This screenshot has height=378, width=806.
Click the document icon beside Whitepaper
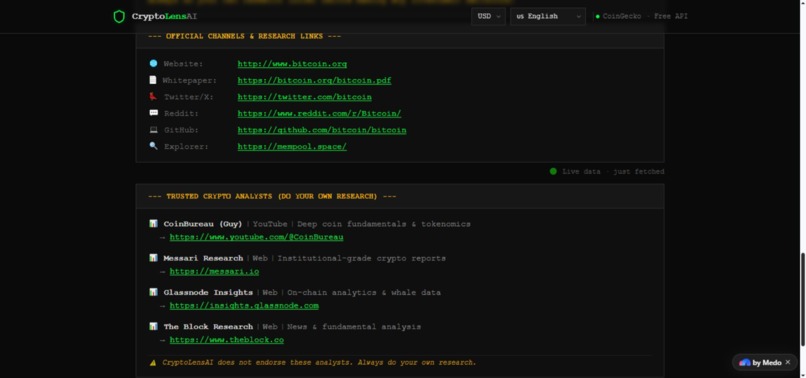tap(153, 80)
